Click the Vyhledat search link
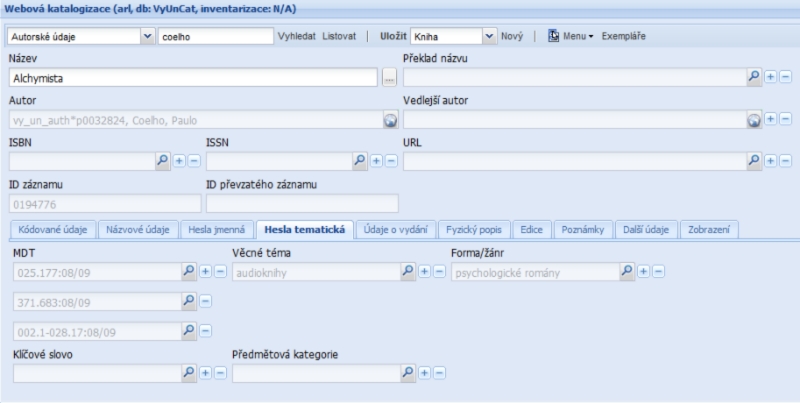 point(296,36)
